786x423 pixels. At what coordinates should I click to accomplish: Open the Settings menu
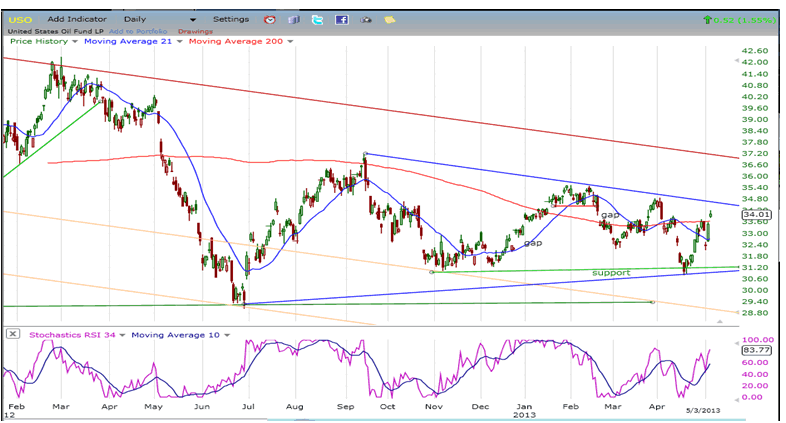tap(231, 19)
